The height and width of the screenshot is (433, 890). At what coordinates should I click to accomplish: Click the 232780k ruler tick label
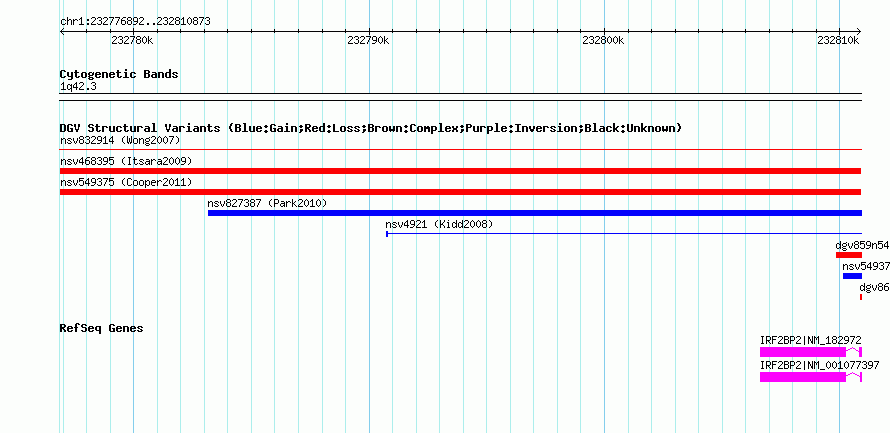click(x=132, y=40)
